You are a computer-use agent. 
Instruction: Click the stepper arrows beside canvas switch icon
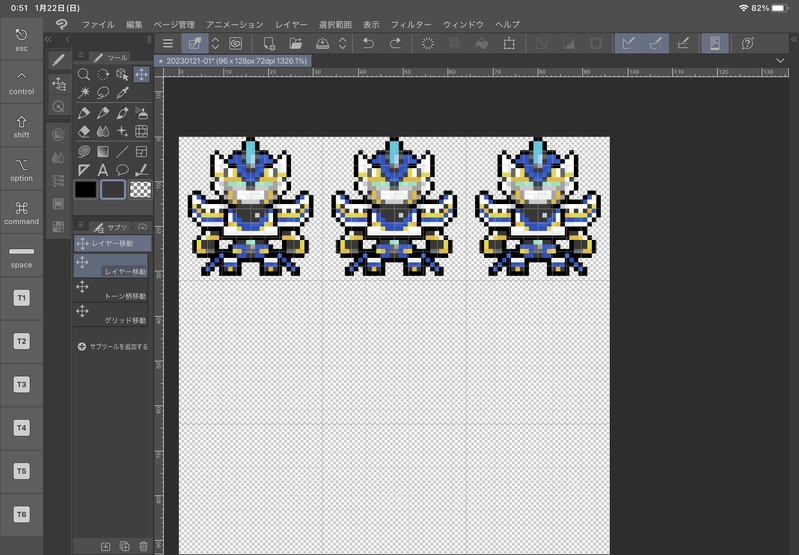pyautogui.click(x=216, y=44)
